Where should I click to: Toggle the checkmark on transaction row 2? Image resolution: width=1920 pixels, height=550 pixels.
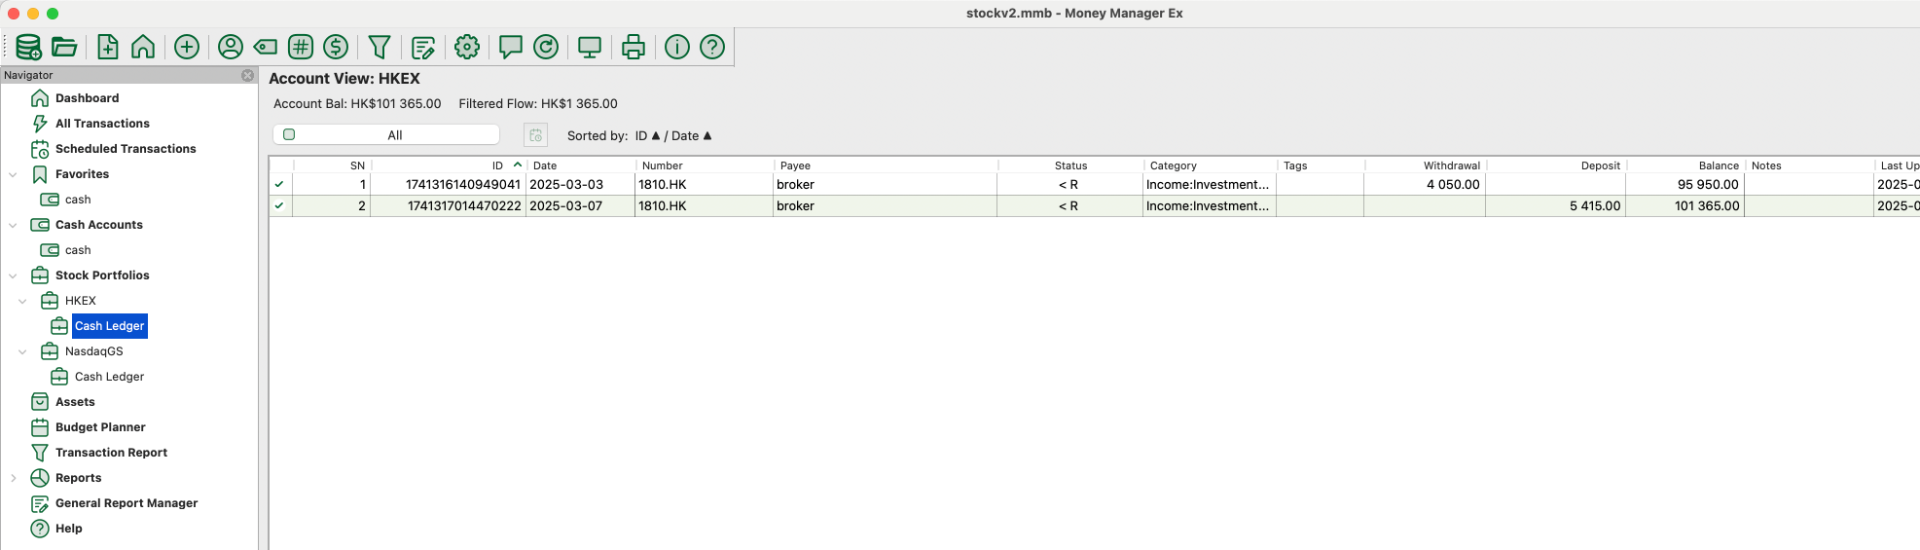(279, 206)
